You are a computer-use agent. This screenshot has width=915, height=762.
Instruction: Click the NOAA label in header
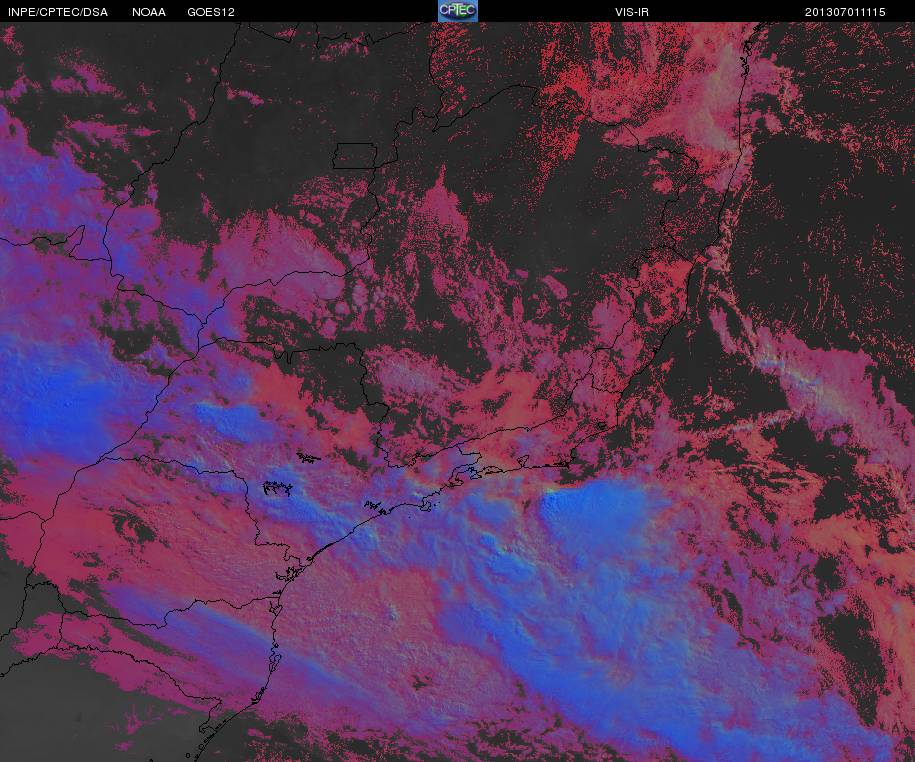pyautogui.click(x=149, y=12)
